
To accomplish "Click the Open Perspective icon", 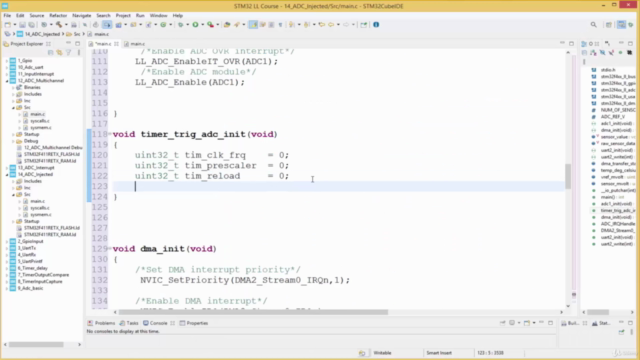I will point(609,25).
